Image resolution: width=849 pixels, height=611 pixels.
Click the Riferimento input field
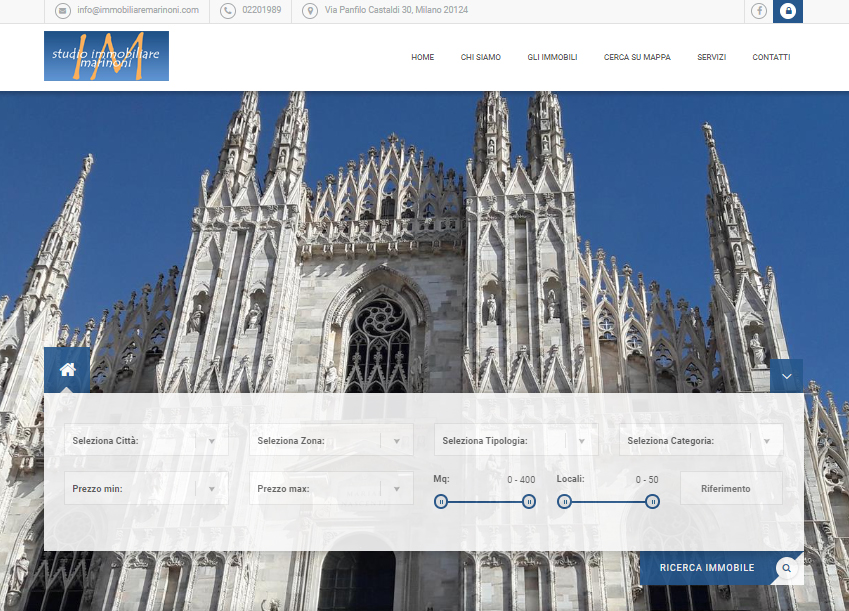coord(732,488)
